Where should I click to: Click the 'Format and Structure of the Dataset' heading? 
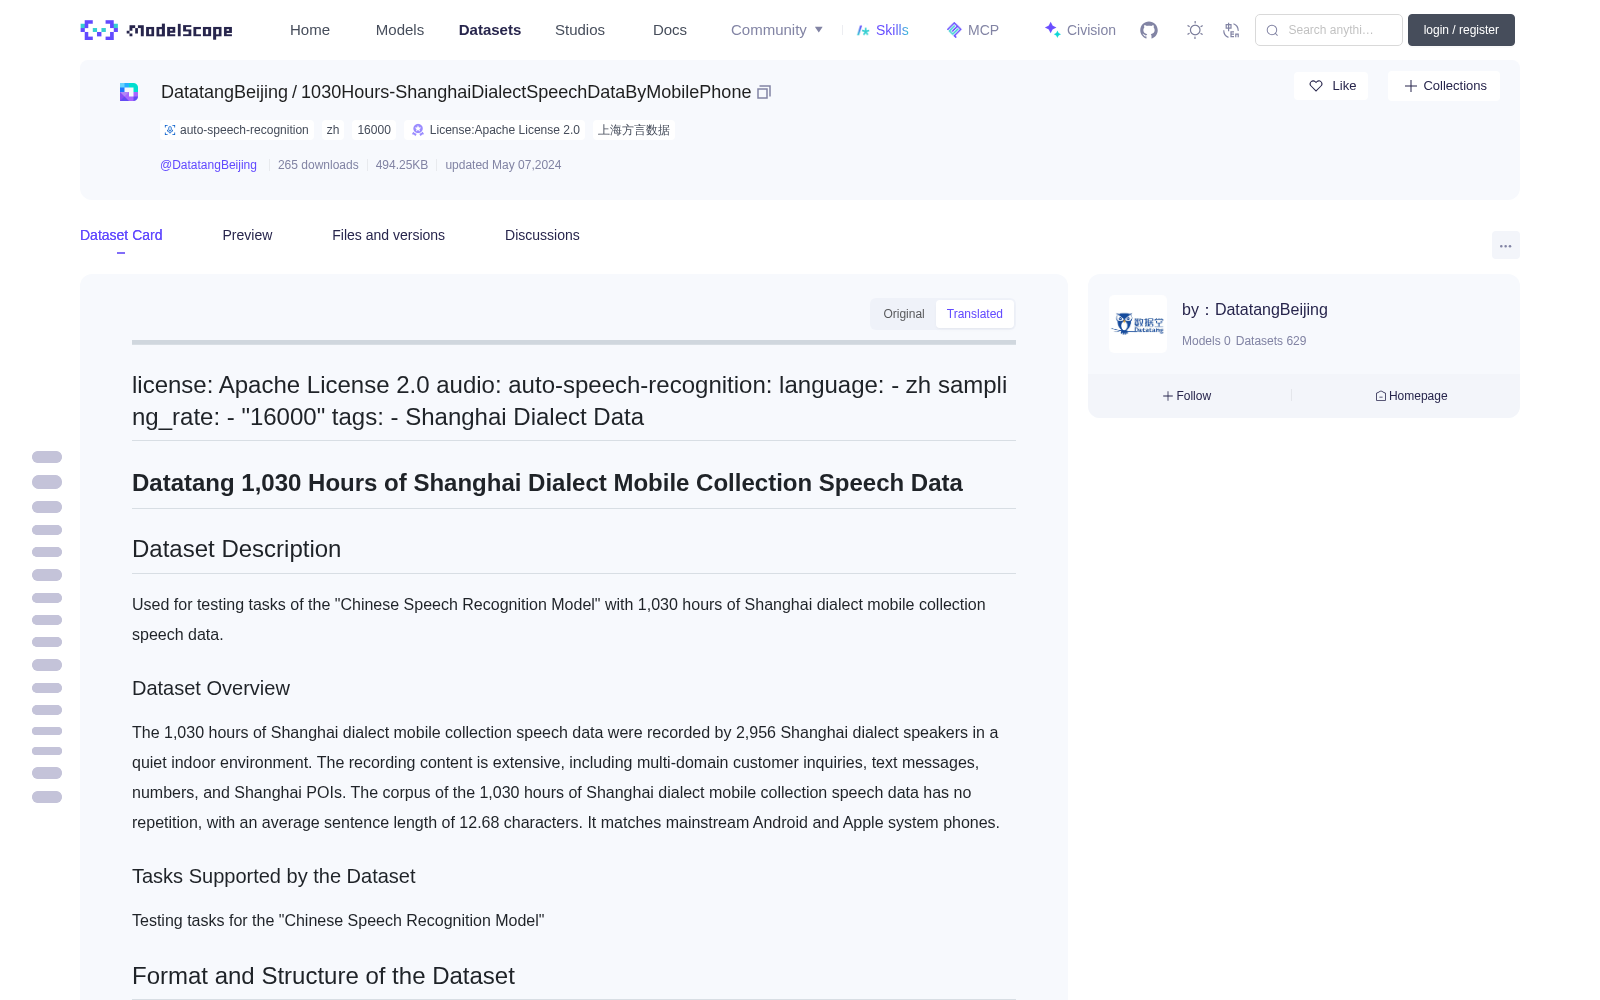[x=323, y=976]
